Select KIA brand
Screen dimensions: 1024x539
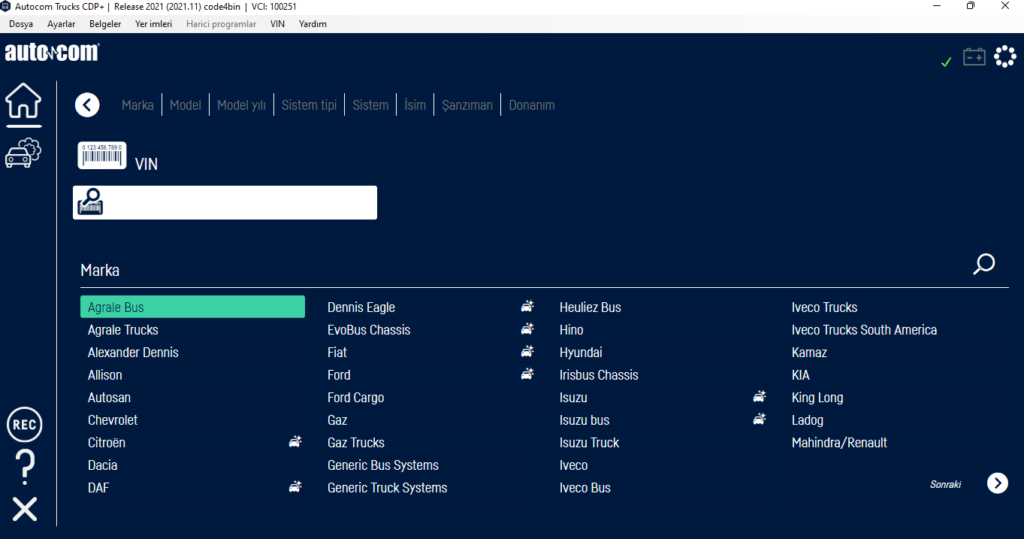801,375
